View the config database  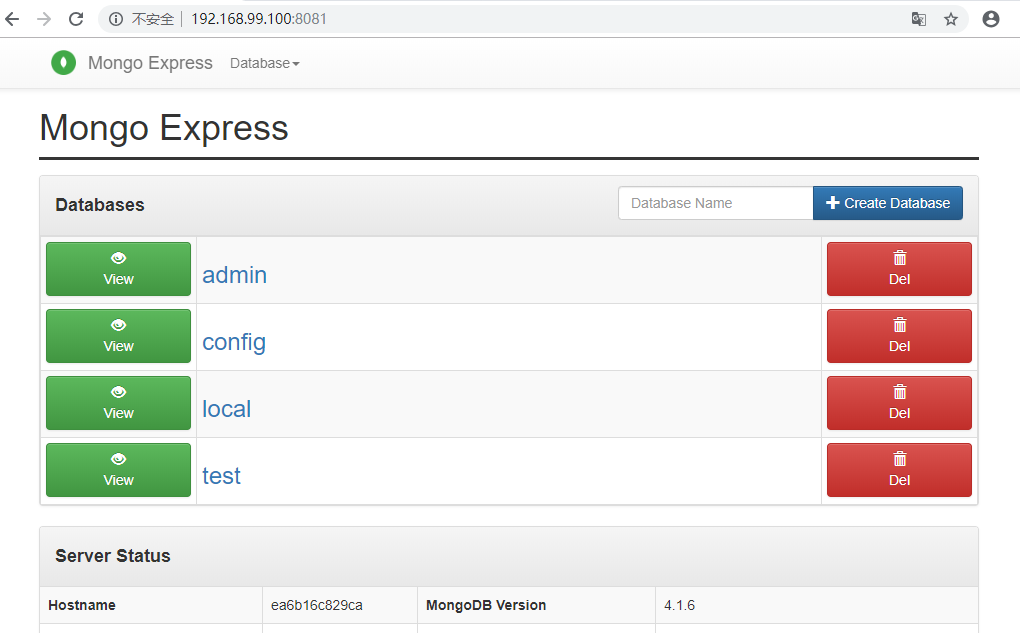pyautogui.click(x=118, y=336)
